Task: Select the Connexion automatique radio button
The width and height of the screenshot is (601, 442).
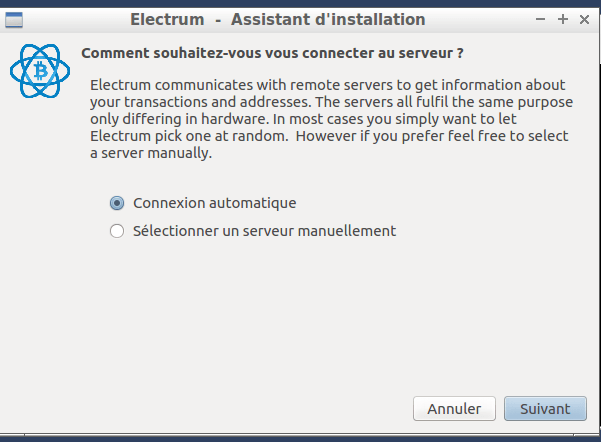Action: [117, 203]
